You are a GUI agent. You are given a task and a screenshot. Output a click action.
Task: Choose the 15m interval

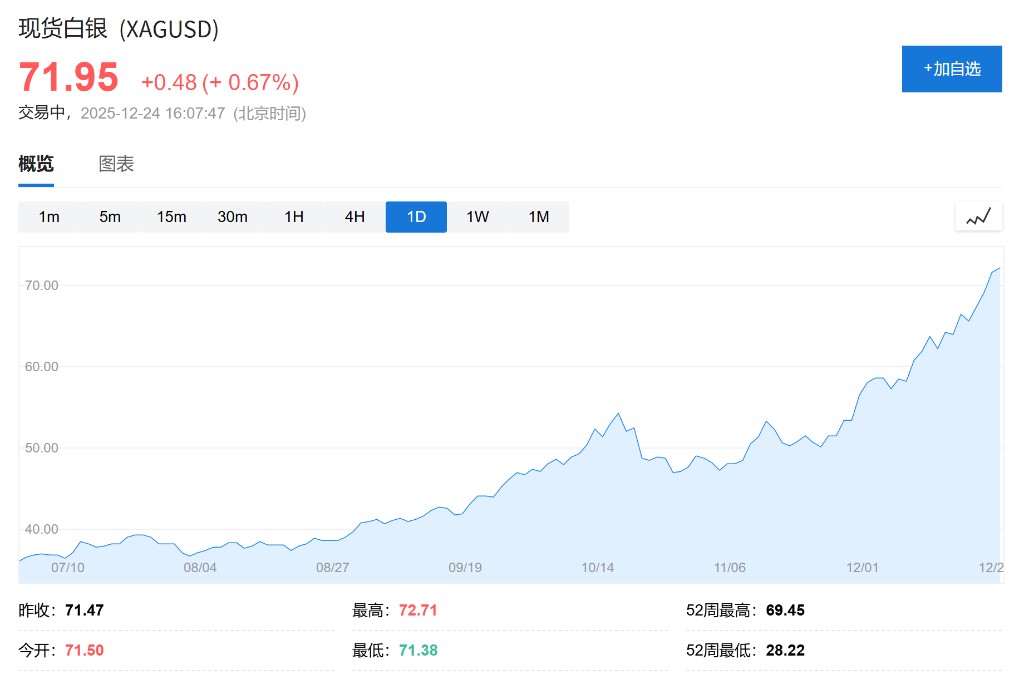(x=171, y=217)
